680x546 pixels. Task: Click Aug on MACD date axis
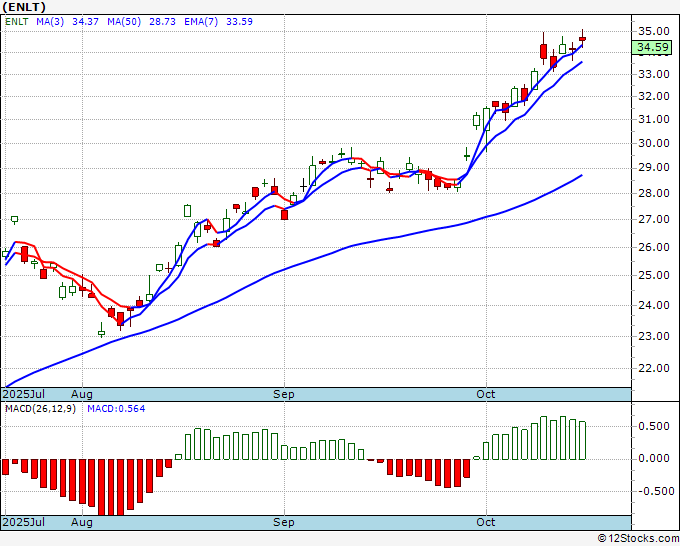(82, 522)
